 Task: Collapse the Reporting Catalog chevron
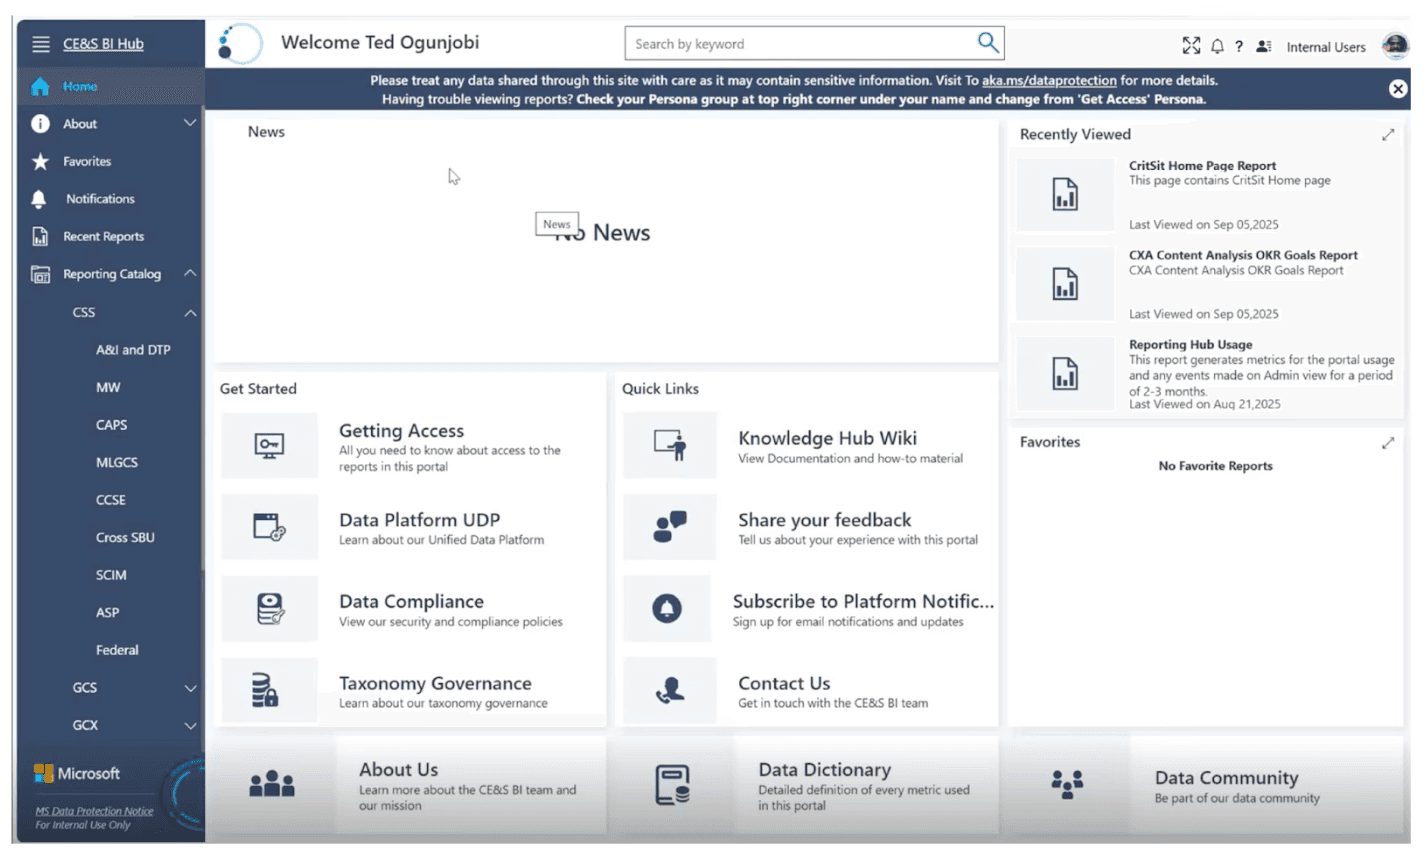[189, 273]
